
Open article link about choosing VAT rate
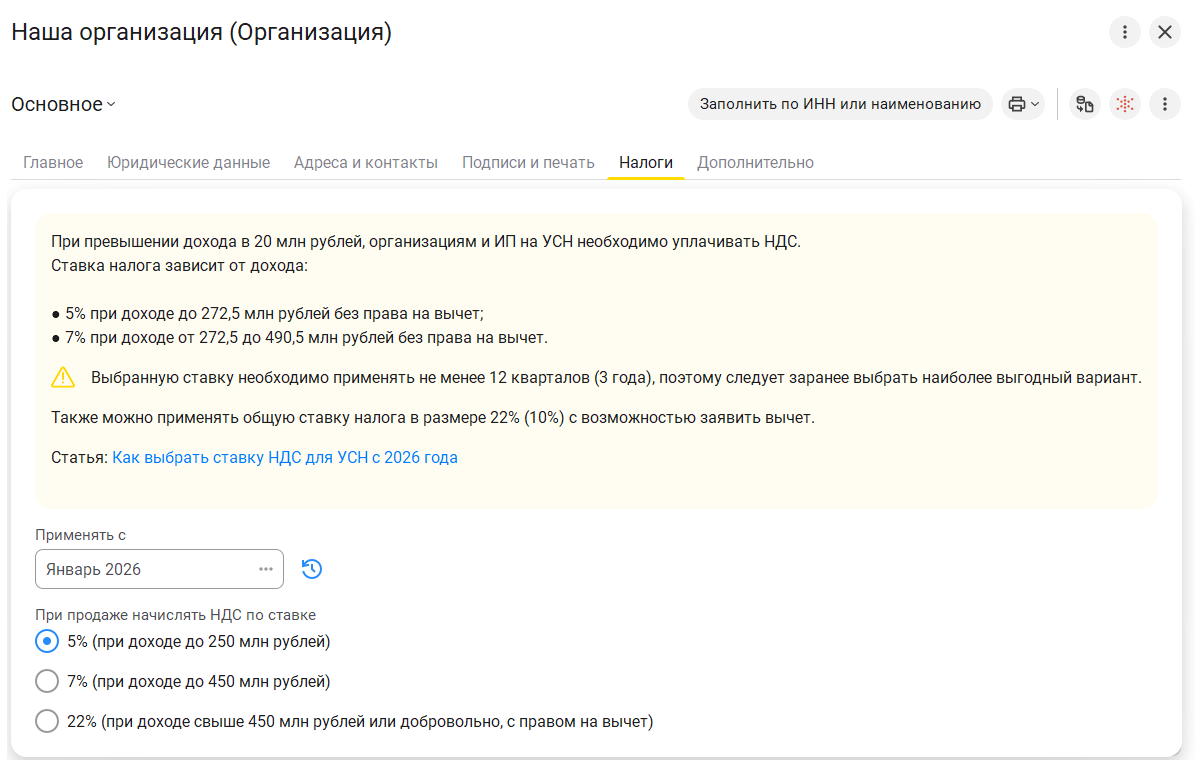pyautogui.click(x=285, y=458)
